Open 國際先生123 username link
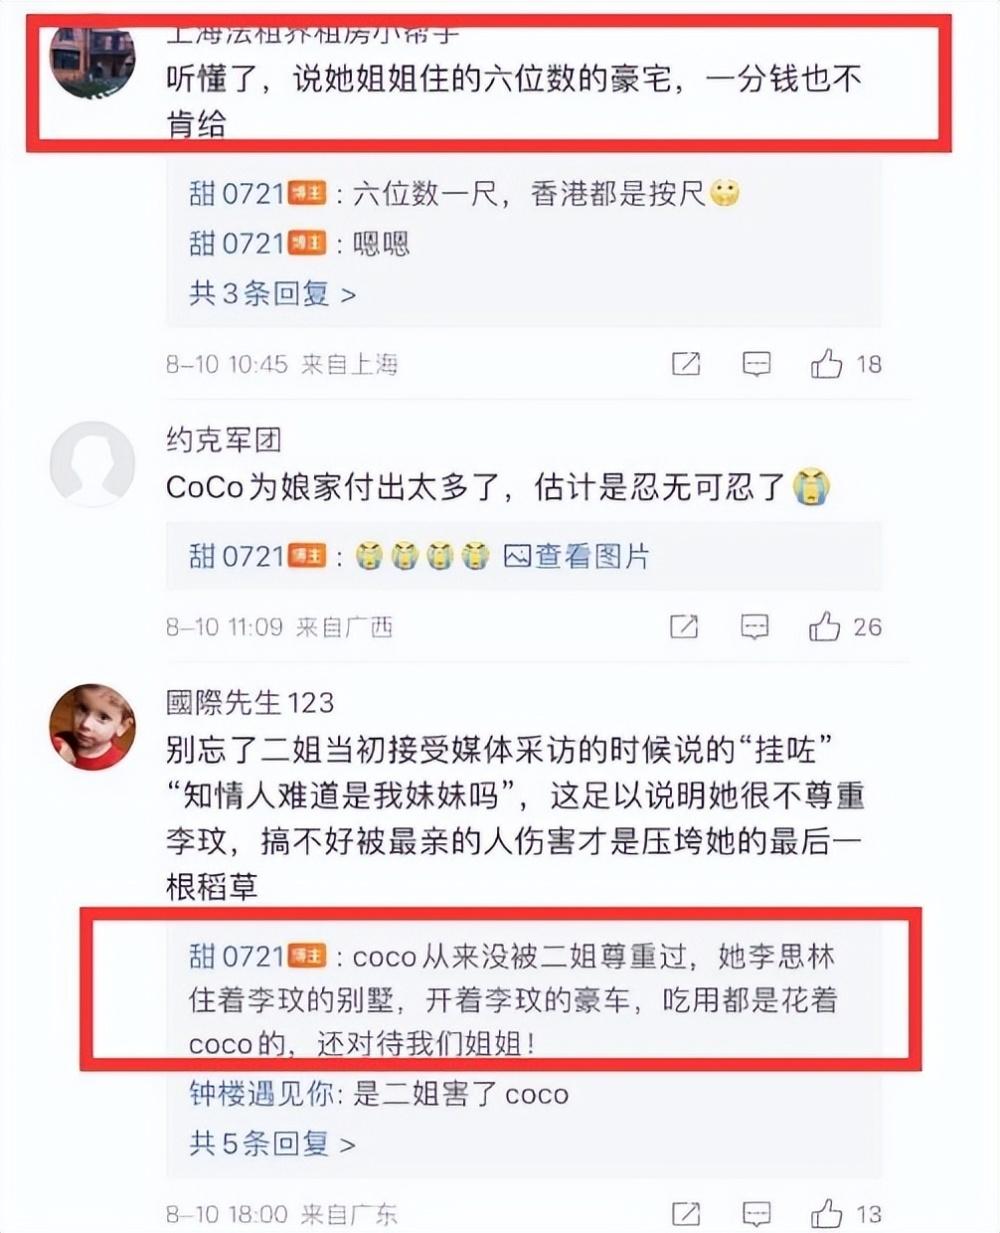 pyautogui.click(x=250, y=702)
